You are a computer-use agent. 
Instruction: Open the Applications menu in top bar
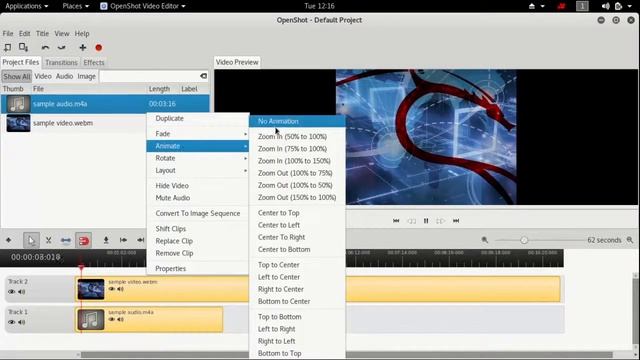click(x=27, y=6)
